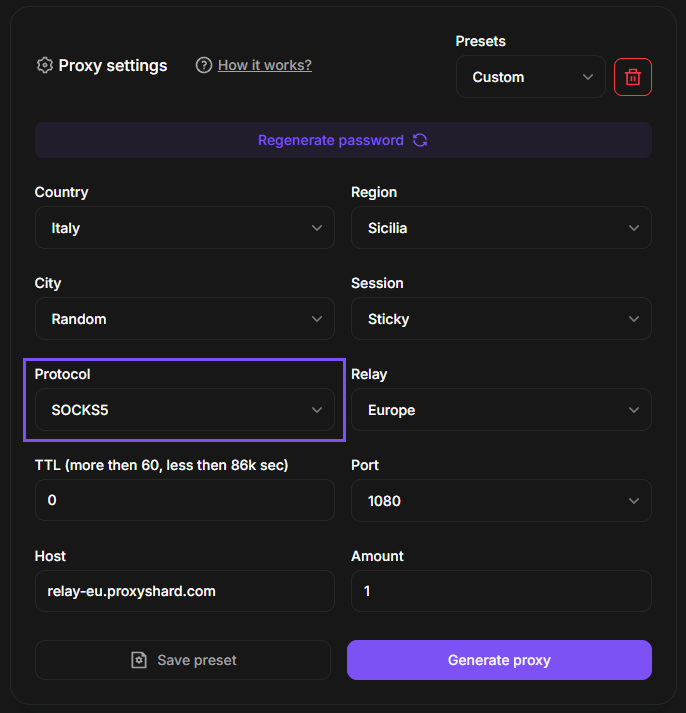The height and width of the screenshot is (713, 686).
Task: Expand the Protocol dropdown showing SOCKS5
Action: [184, 410]
